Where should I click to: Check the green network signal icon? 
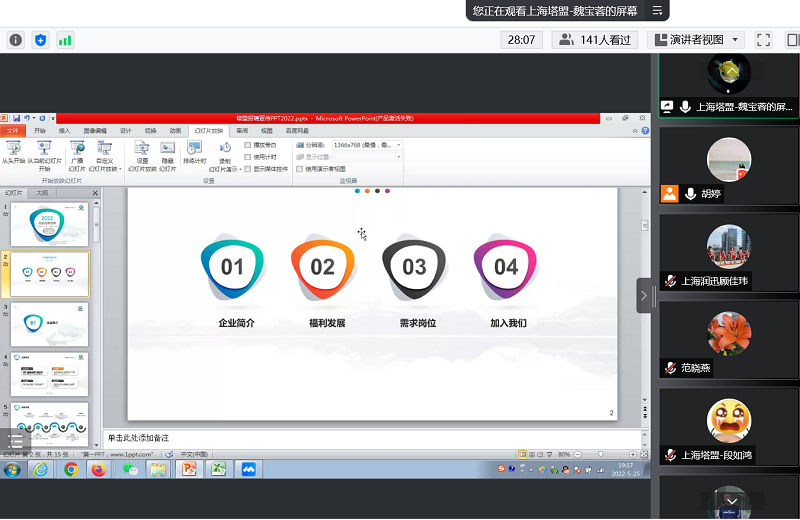(65, 40)
